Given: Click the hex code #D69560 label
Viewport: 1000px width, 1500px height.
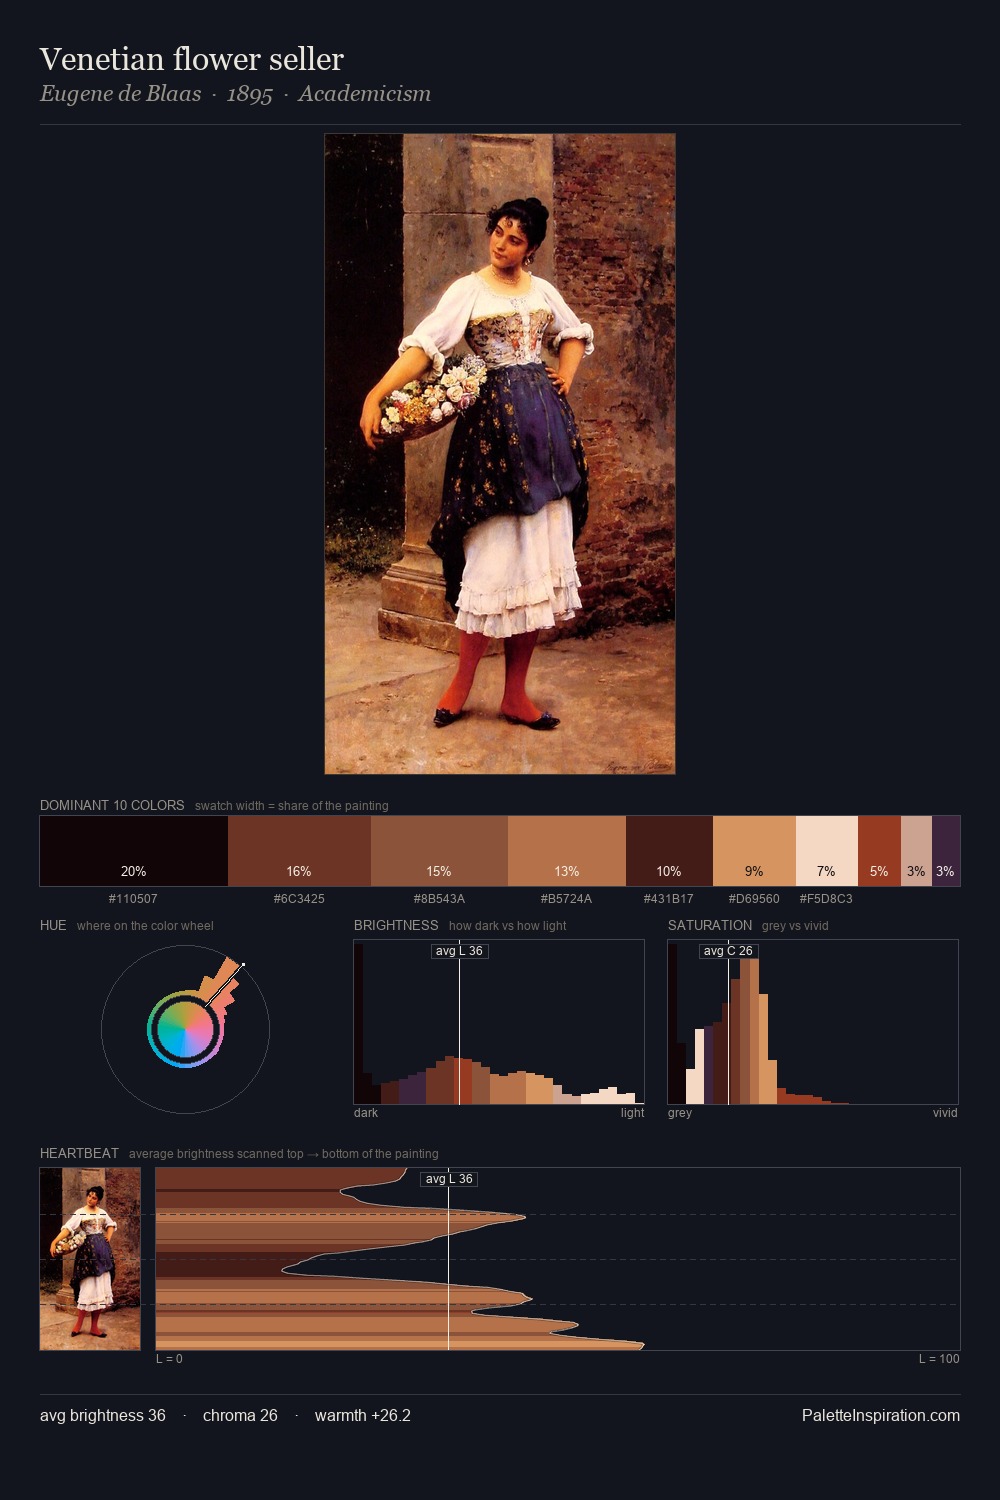Looking at the screenshot, I should coord(754,899).
